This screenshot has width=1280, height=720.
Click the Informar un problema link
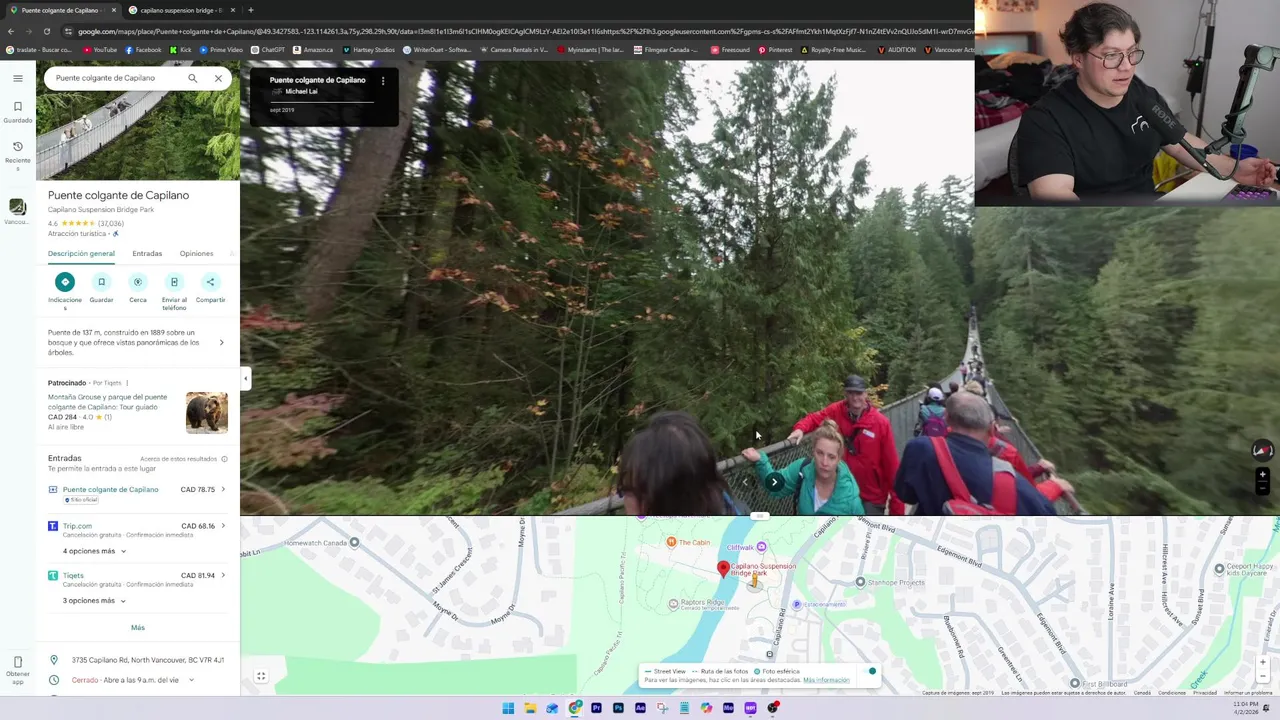1248,693
